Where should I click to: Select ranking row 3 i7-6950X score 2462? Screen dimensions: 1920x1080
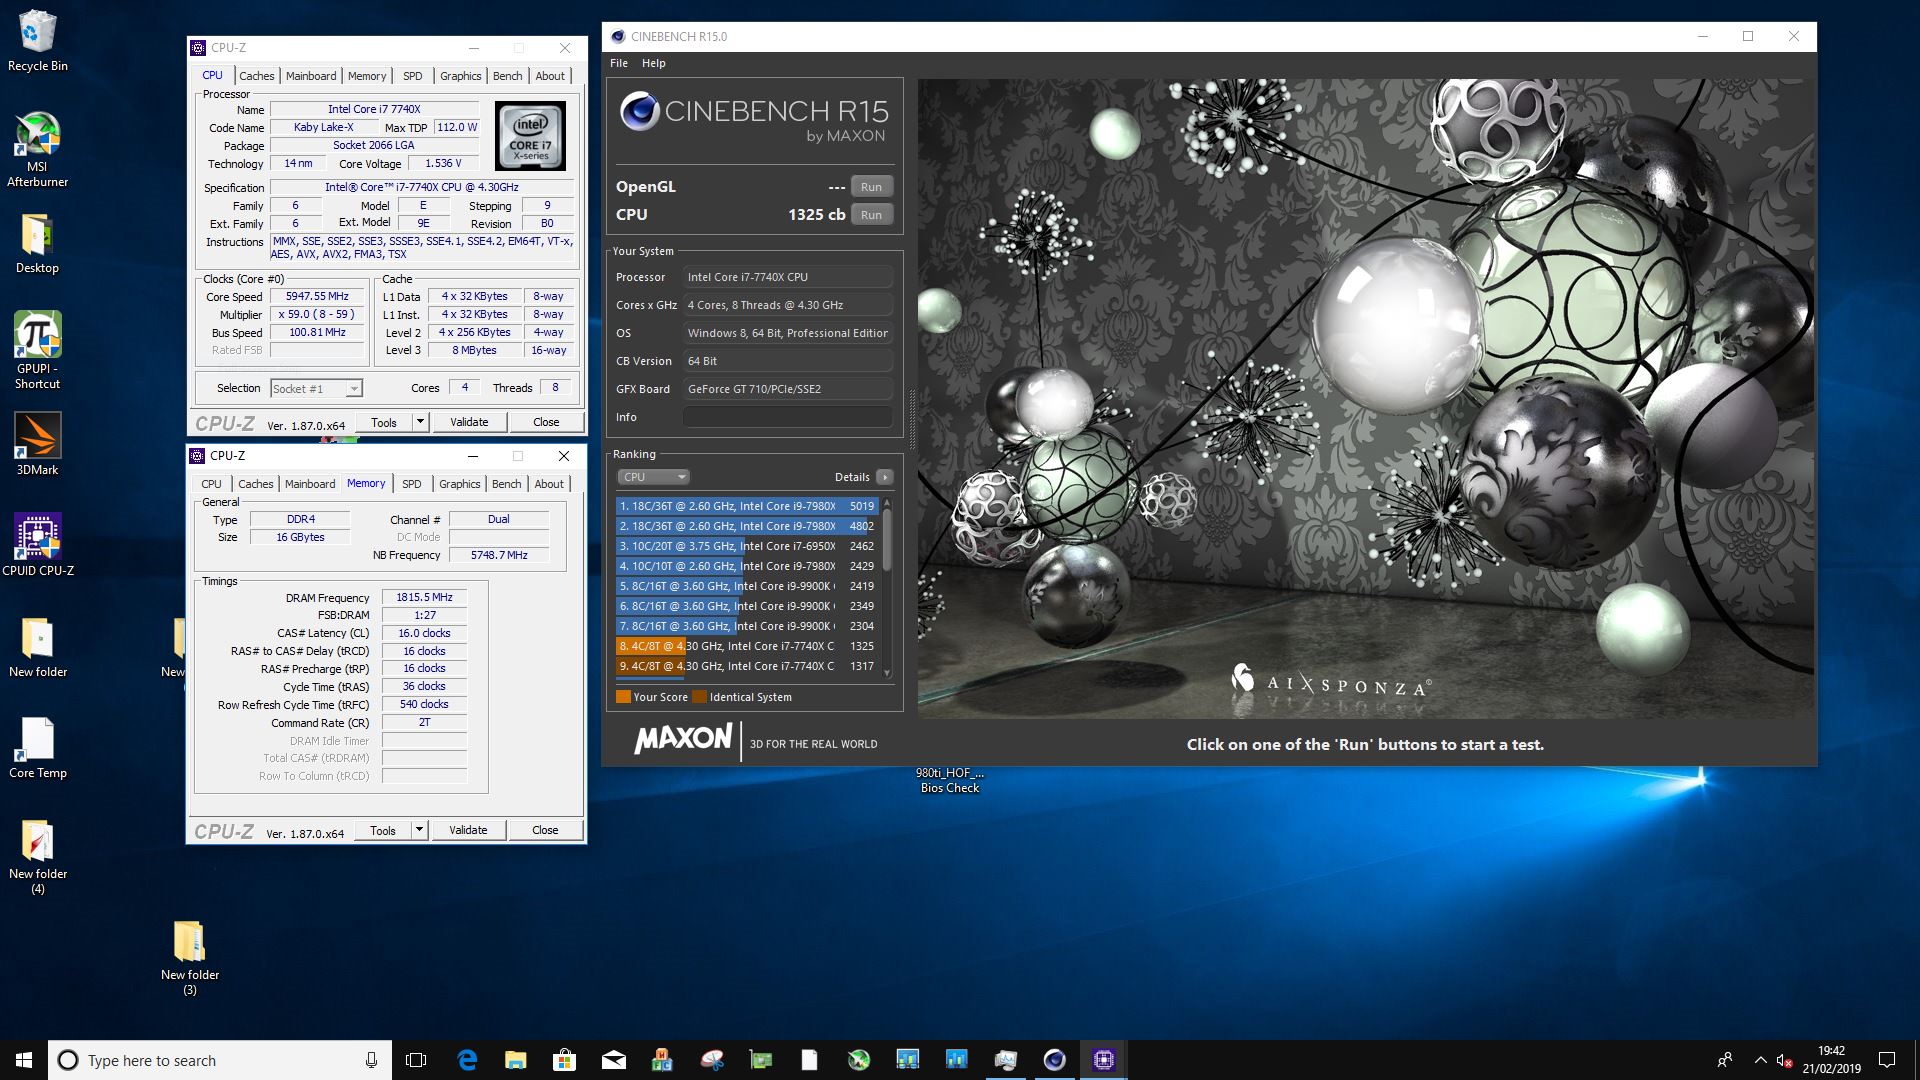[x=747, y=546]
